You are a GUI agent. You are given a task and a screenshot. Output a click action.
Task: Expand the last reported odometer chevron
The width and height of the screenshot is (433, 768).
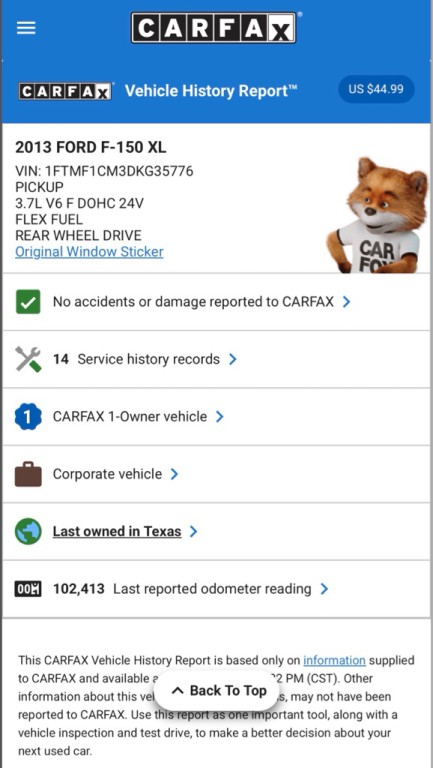[324, 589]
